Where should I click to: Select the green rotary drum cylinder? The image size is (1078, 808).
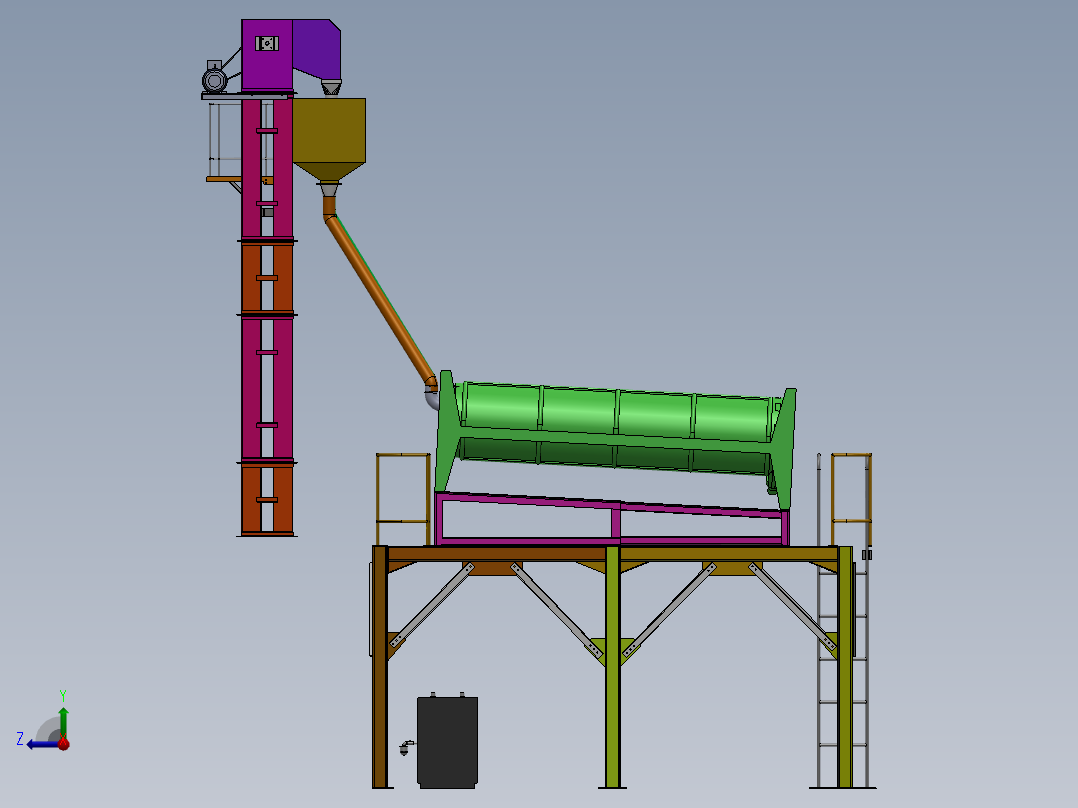click(617, 430)
